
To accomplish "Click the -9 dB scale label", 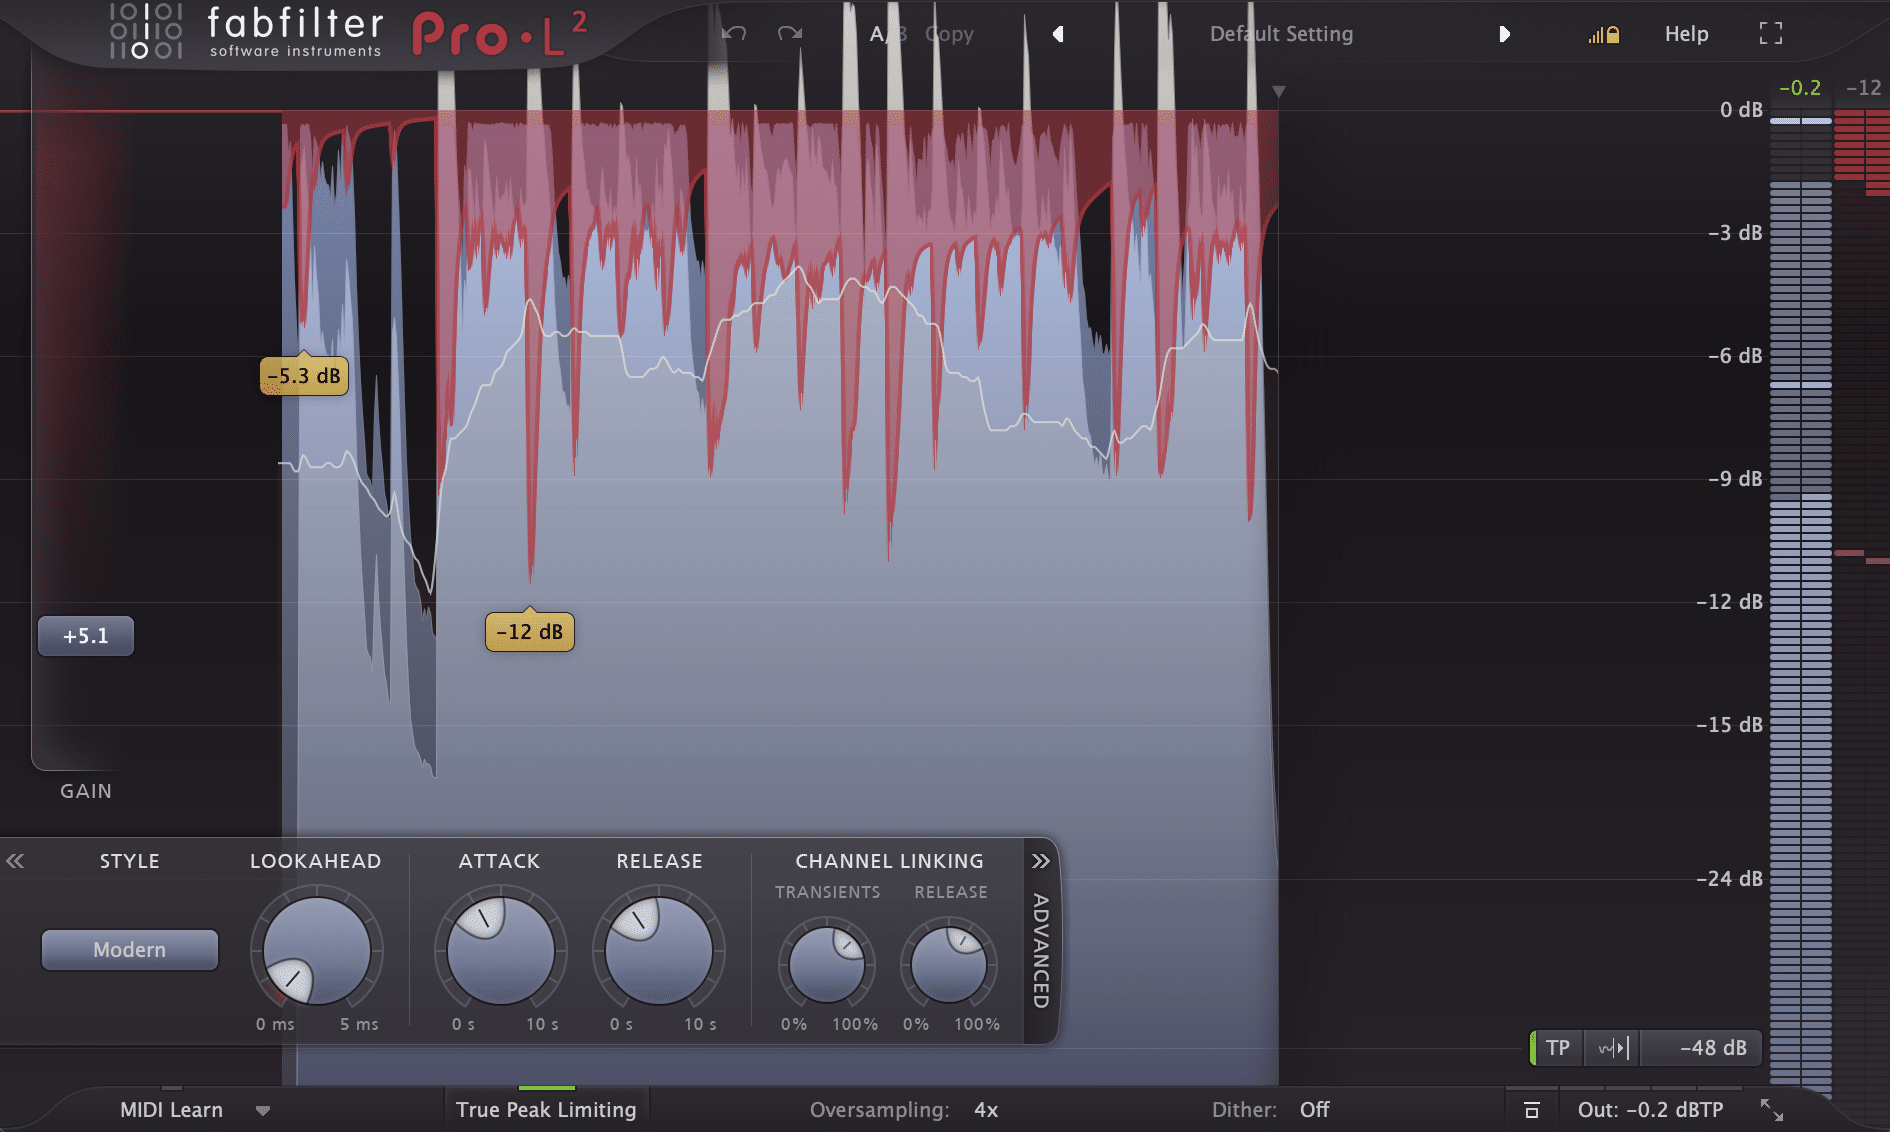I will (1735, 479).
